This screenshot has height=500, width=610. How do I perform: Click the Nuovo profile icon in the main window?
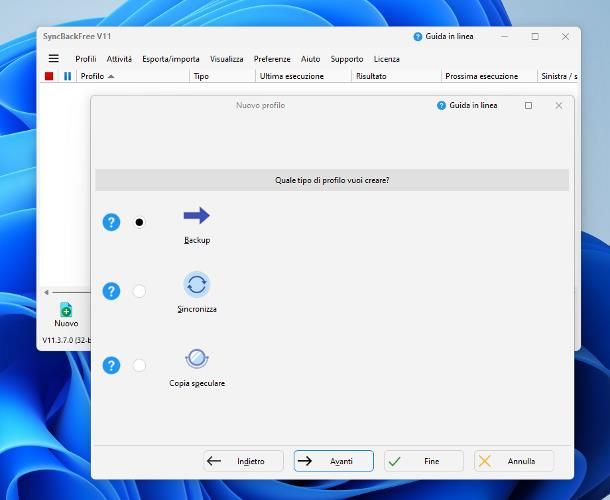coord(66,310)
